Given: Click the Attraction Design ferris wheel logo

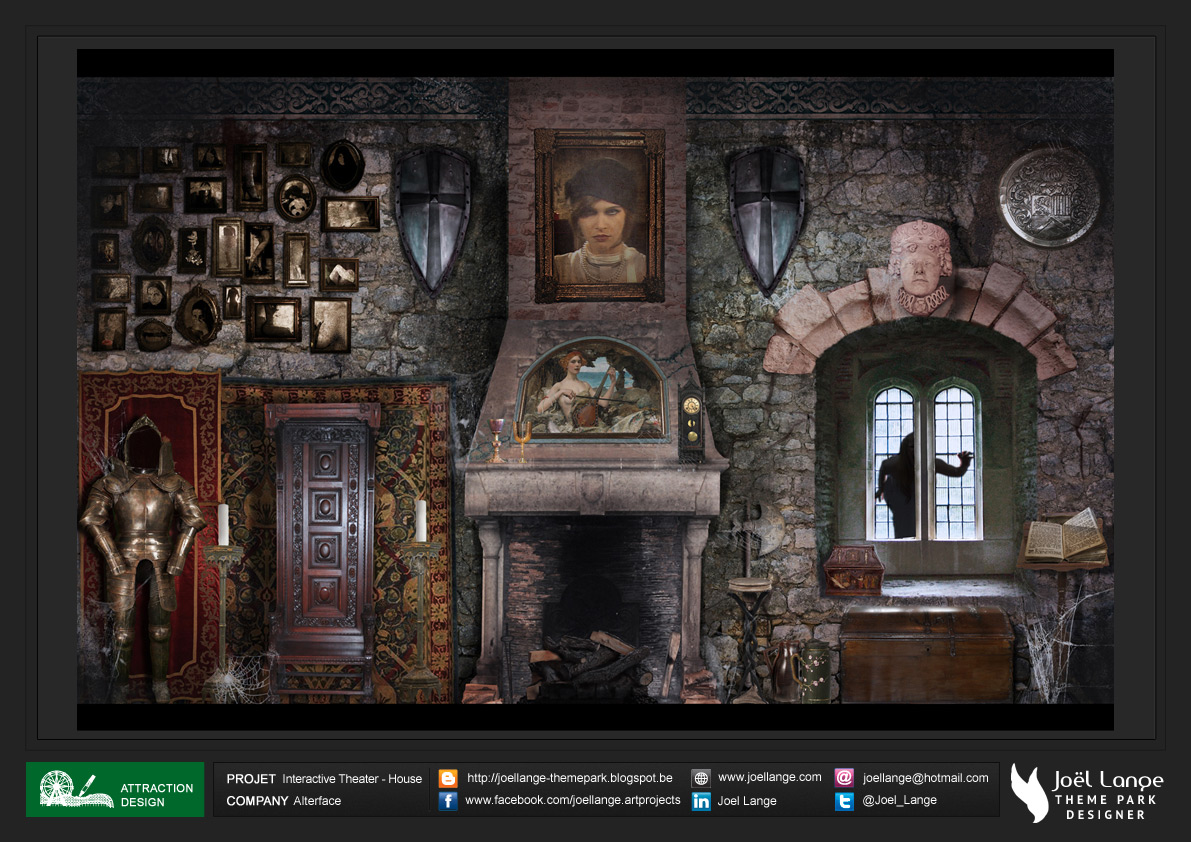Looking at the screenshot, I should click(x=75, y=789).
